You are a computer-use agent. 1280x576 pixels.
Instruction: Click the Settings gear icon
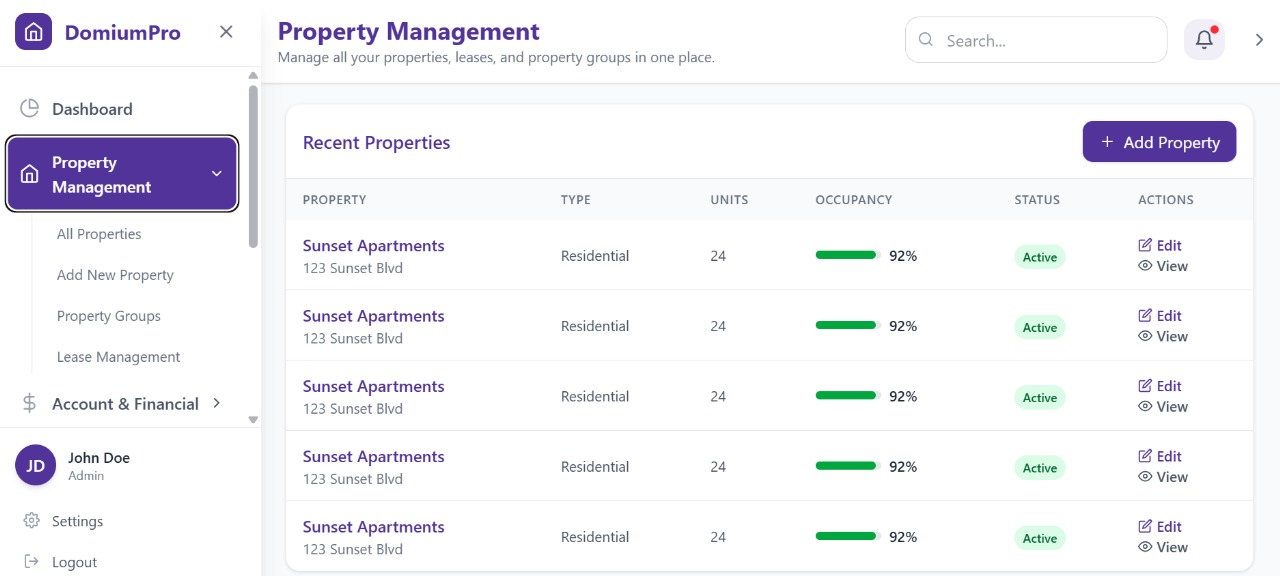(x=29, y=520)
